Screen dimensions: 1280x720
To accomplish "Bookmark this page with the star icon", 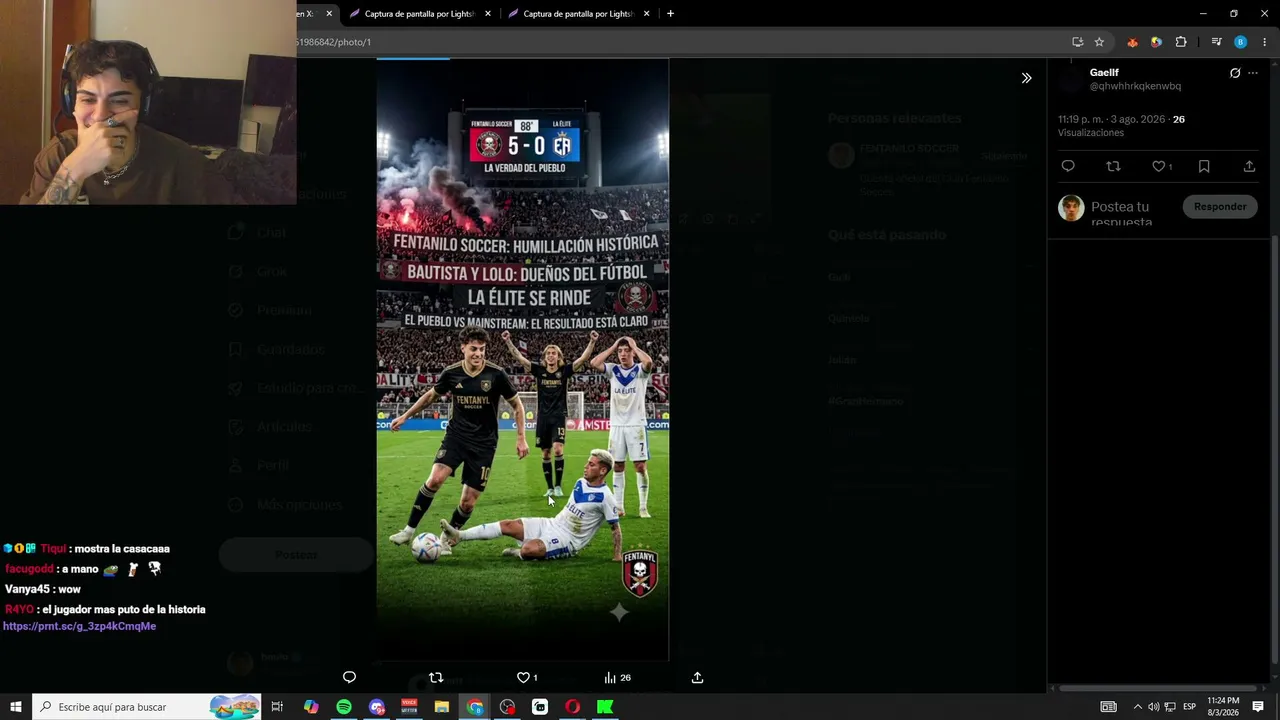I will (1099, 42).
